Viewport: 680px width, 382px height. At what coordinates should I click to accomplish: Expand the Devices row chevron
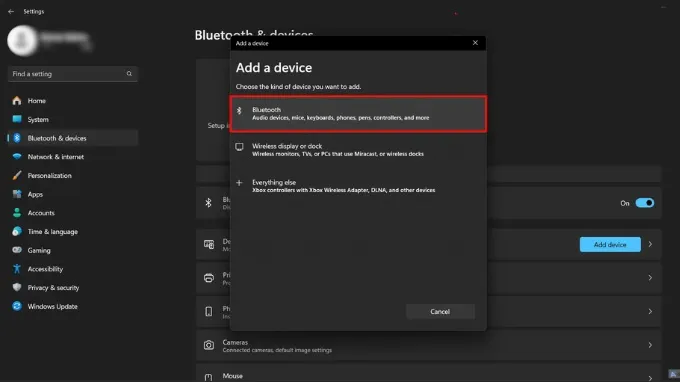[650, 245]
